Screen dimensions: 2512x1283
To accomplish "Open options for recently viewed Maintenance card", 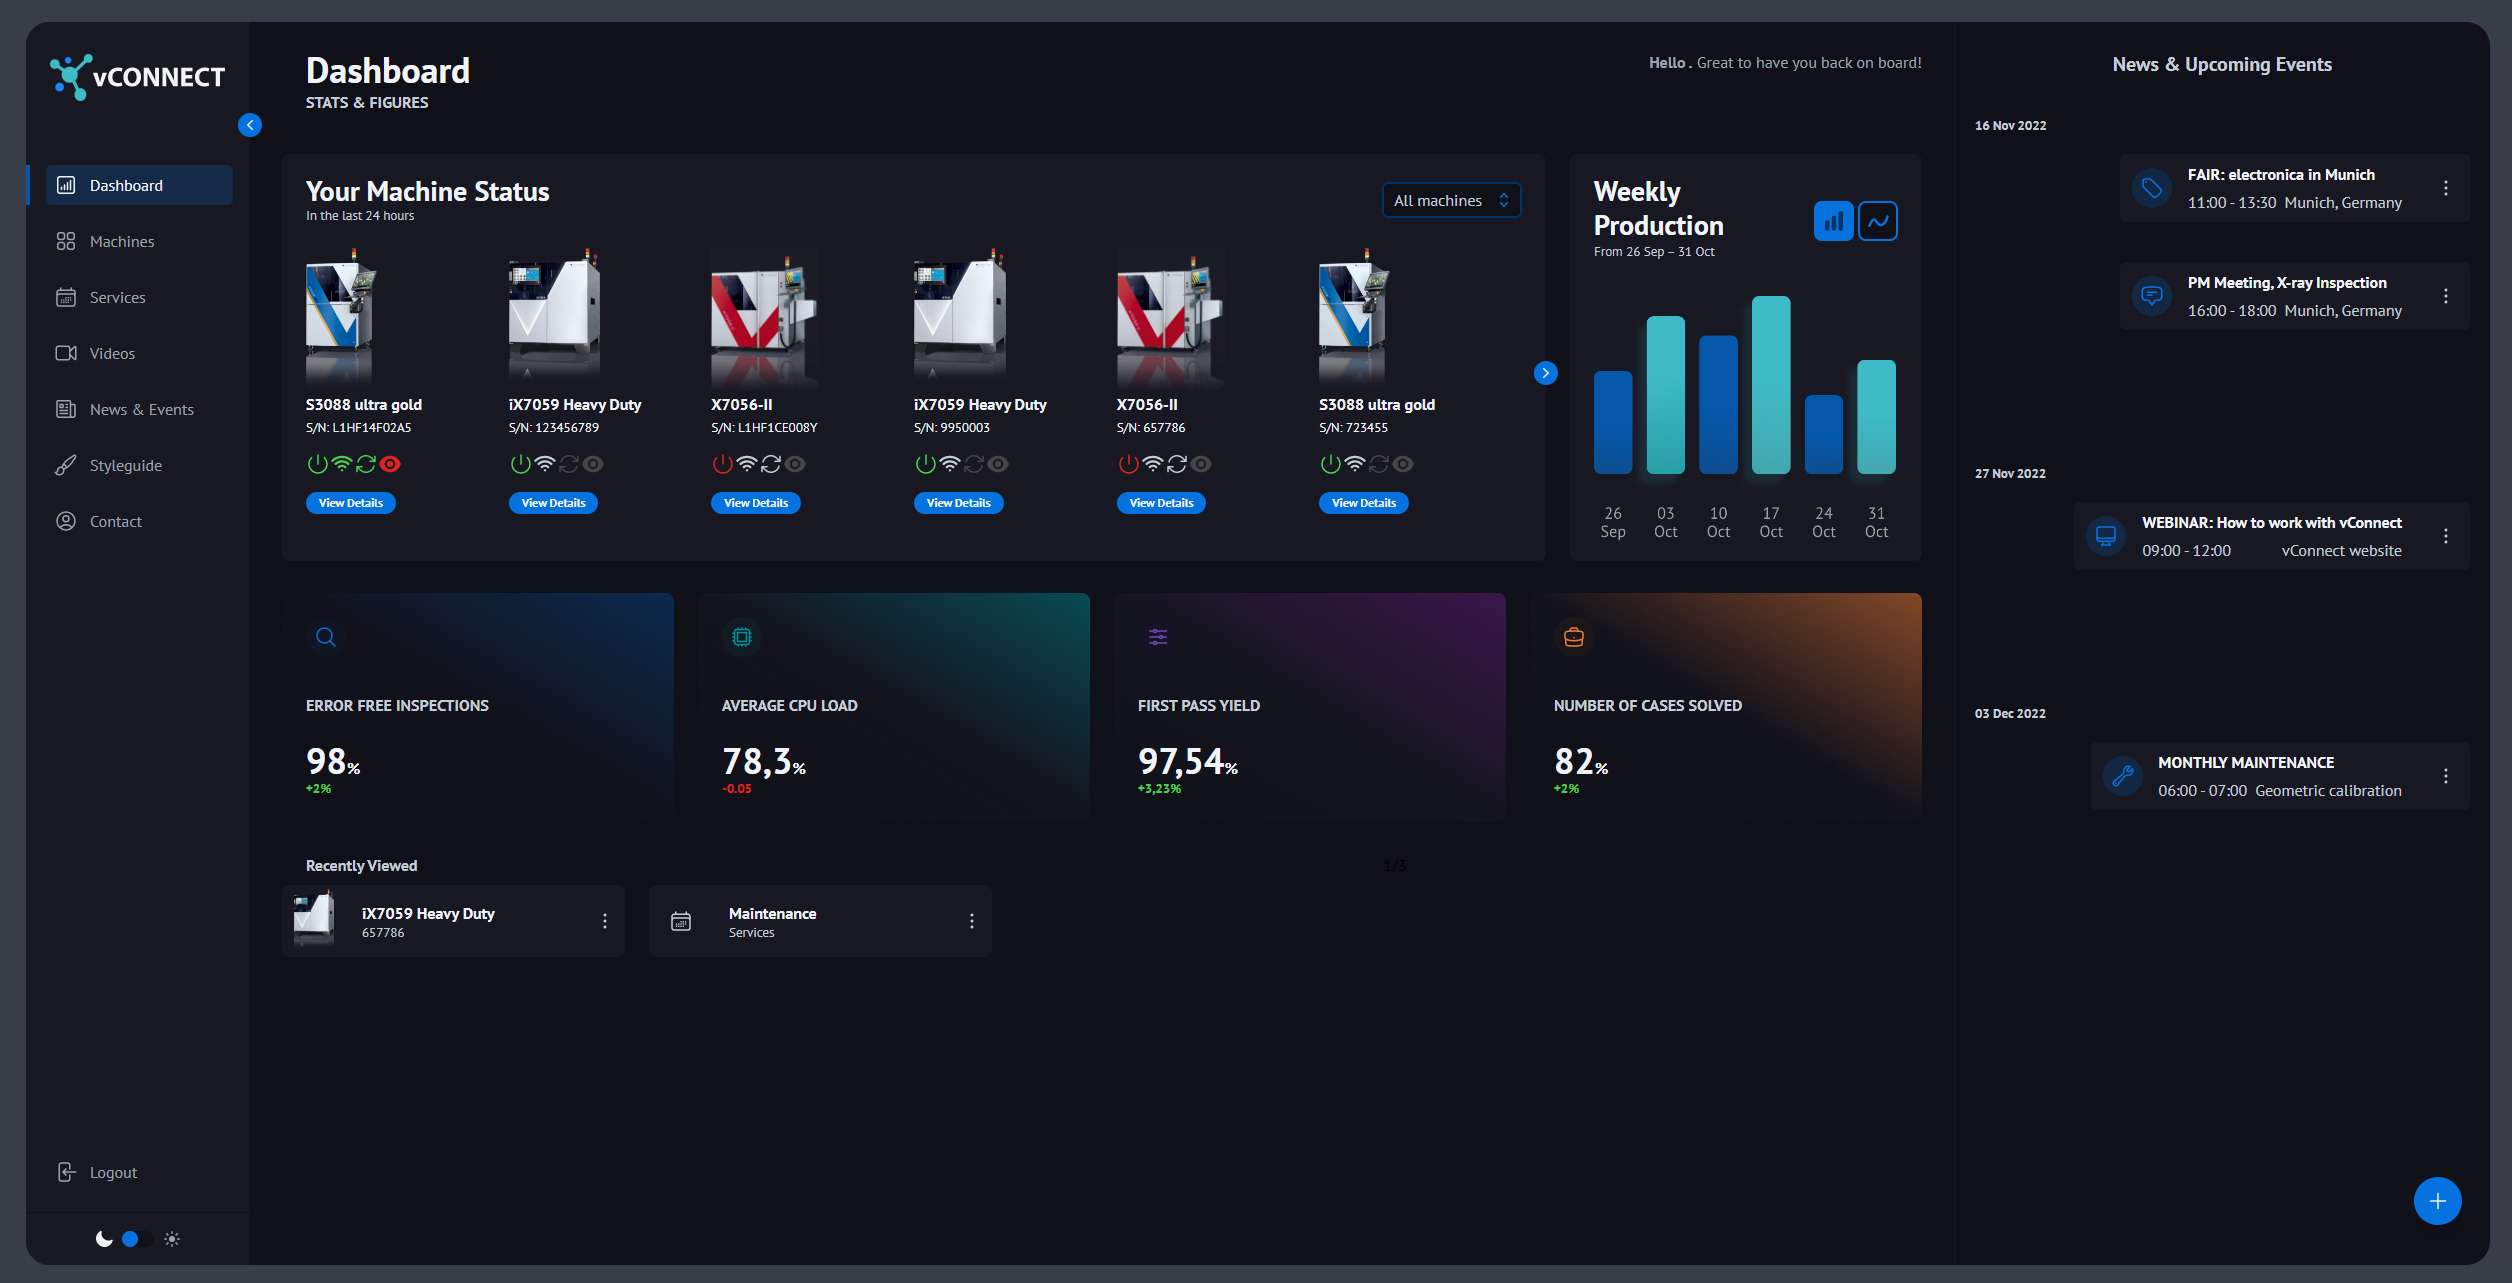I will 971,921.
